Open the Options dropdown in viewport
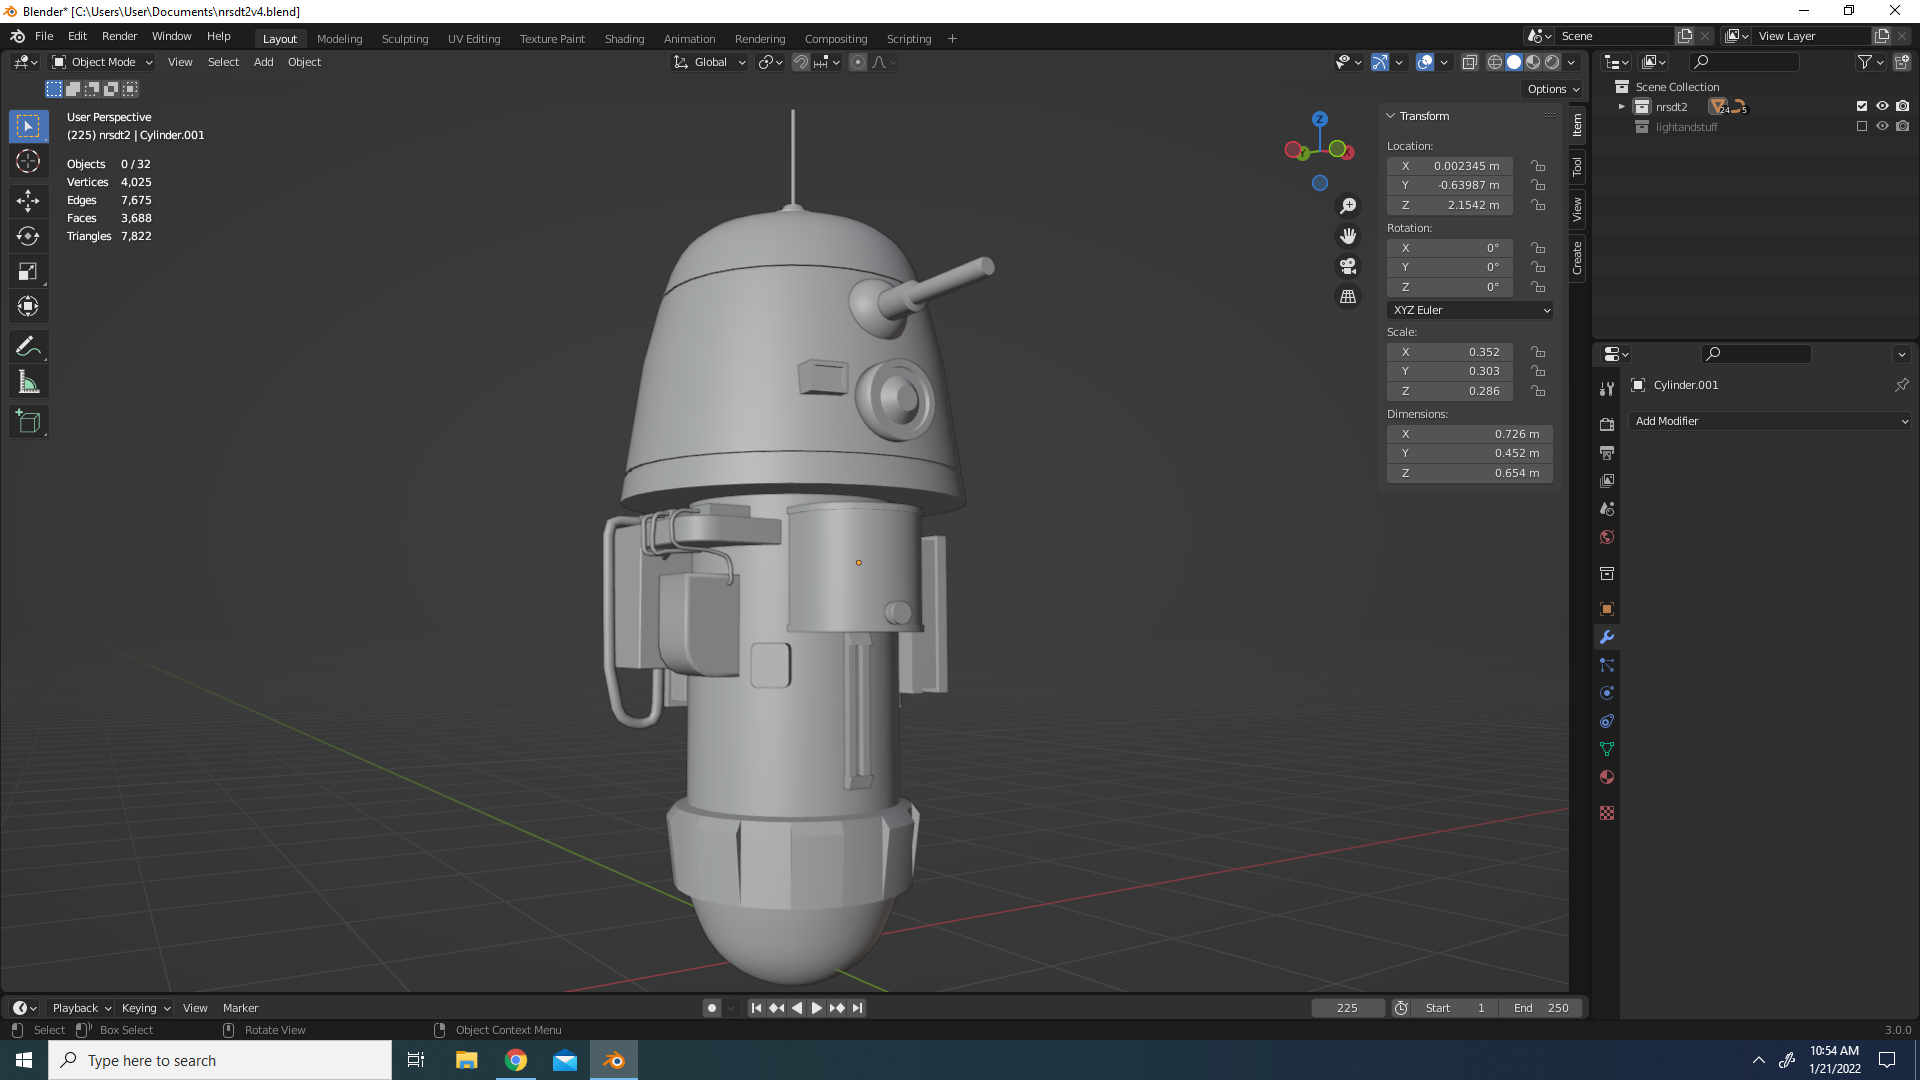This screenshot has width=1920, height=1080. tap(1553, 89)
